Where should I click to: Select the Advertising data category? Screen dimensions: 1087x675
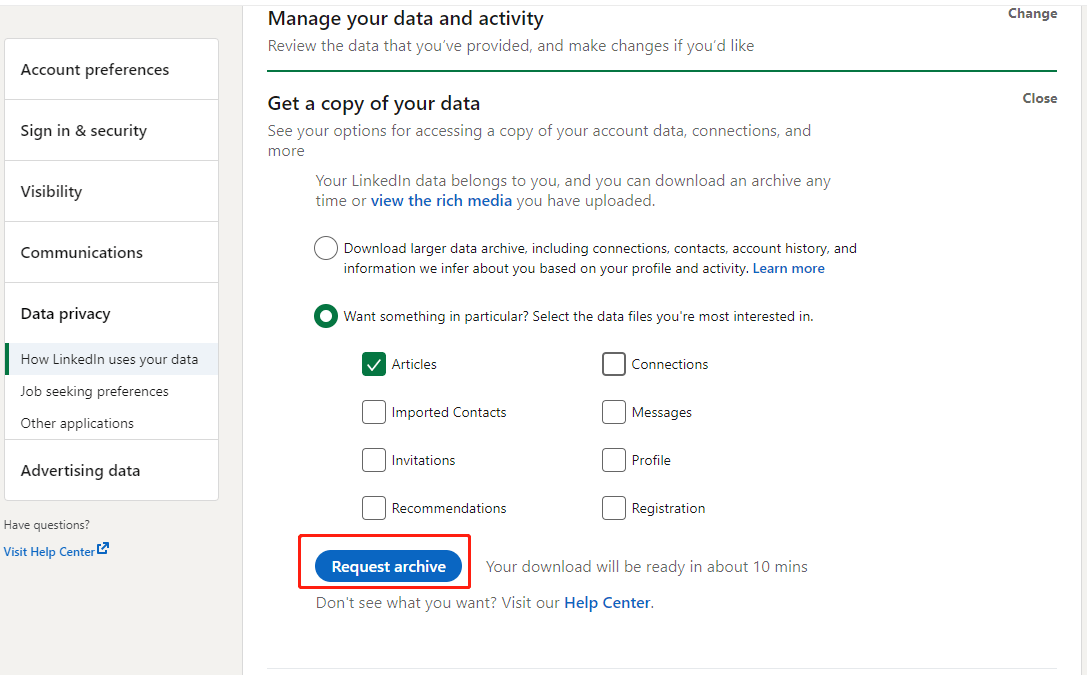click(x=80, y=470)
